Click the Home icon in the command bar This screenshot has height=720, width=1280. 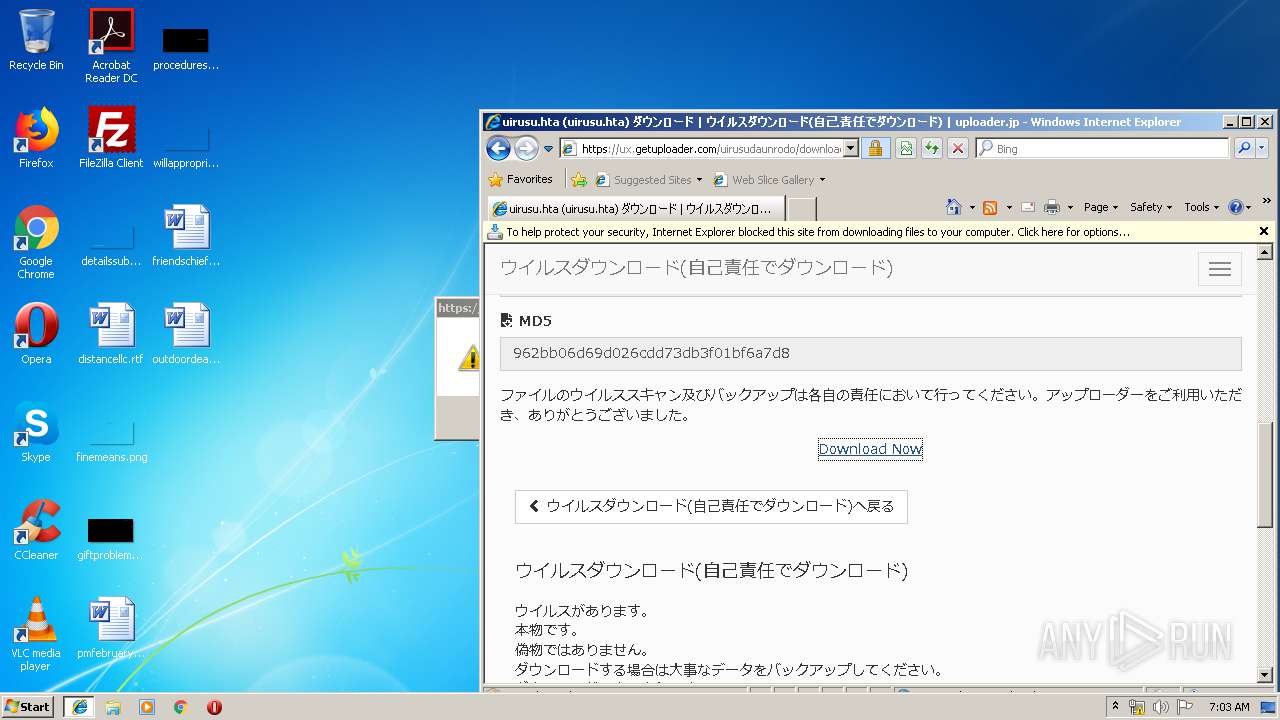coord(954,207)
